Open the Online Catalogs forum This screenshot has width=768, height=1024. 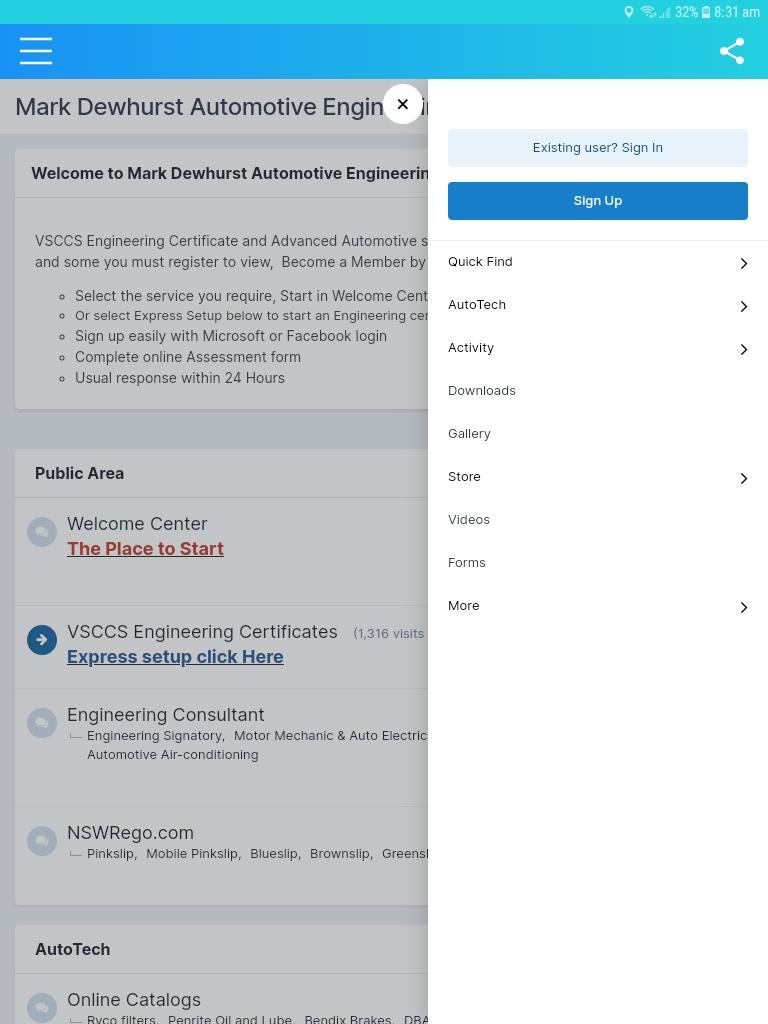tap(134, 1000)
